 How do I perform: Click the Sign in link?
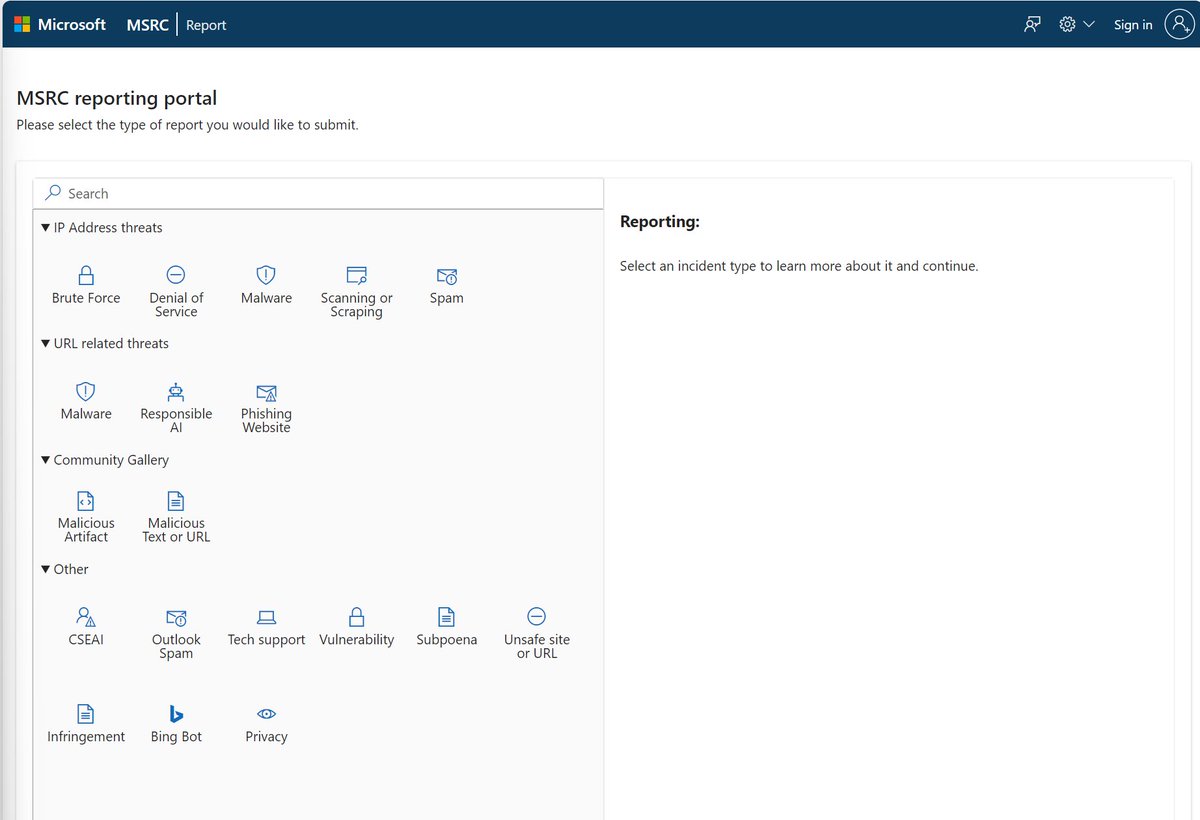1133,25
